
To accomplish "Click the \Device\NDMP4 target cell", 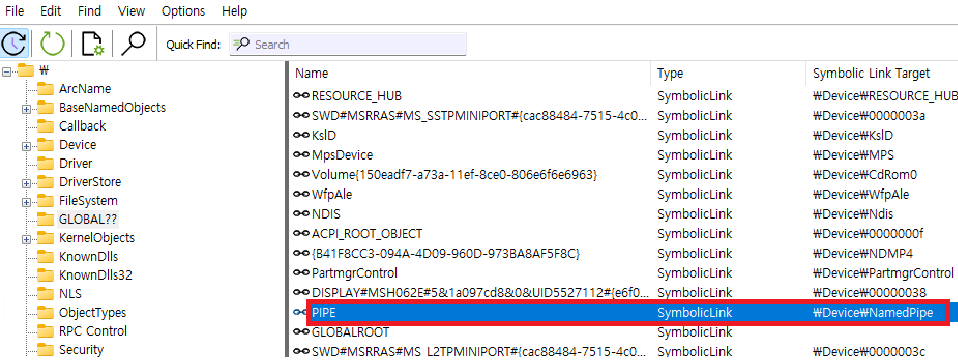I will tap(863, 253).
